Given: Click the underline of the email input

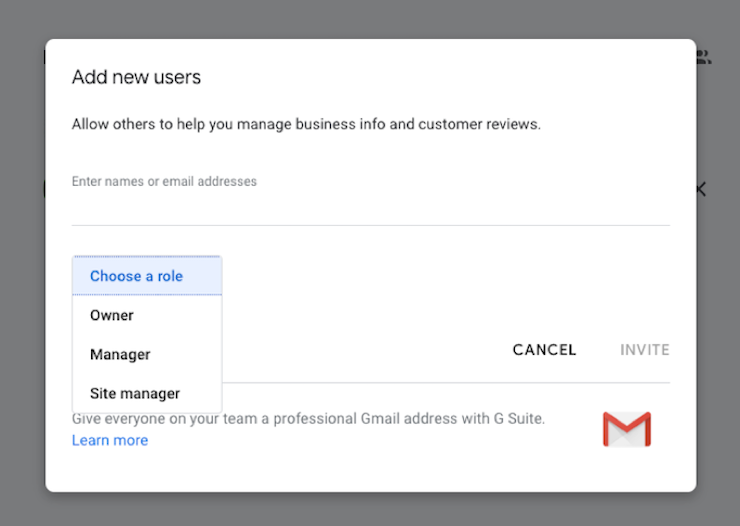Looking at the screenshot, I should [x=370, y=225].
